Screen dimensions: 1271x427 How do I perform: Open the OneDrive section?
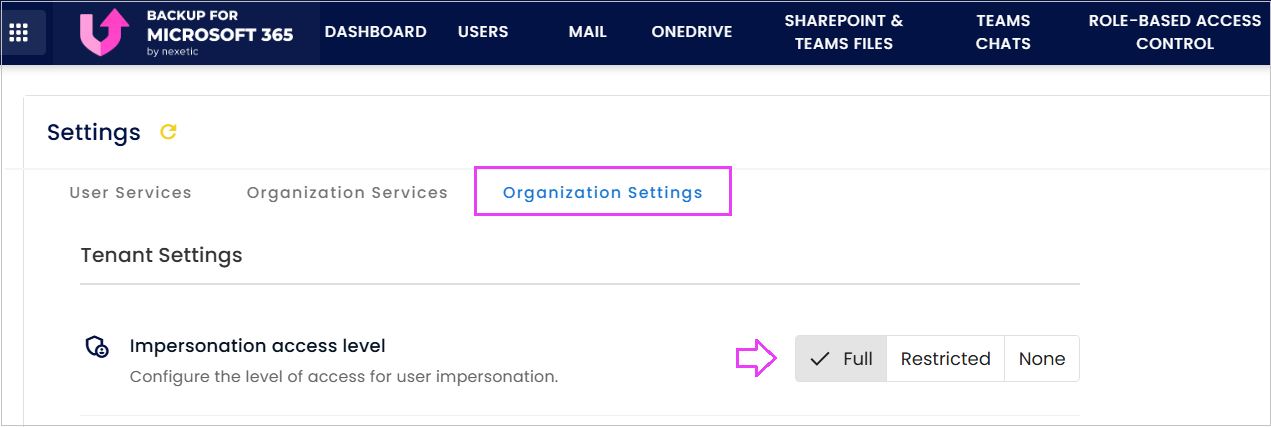pos(692,32)
